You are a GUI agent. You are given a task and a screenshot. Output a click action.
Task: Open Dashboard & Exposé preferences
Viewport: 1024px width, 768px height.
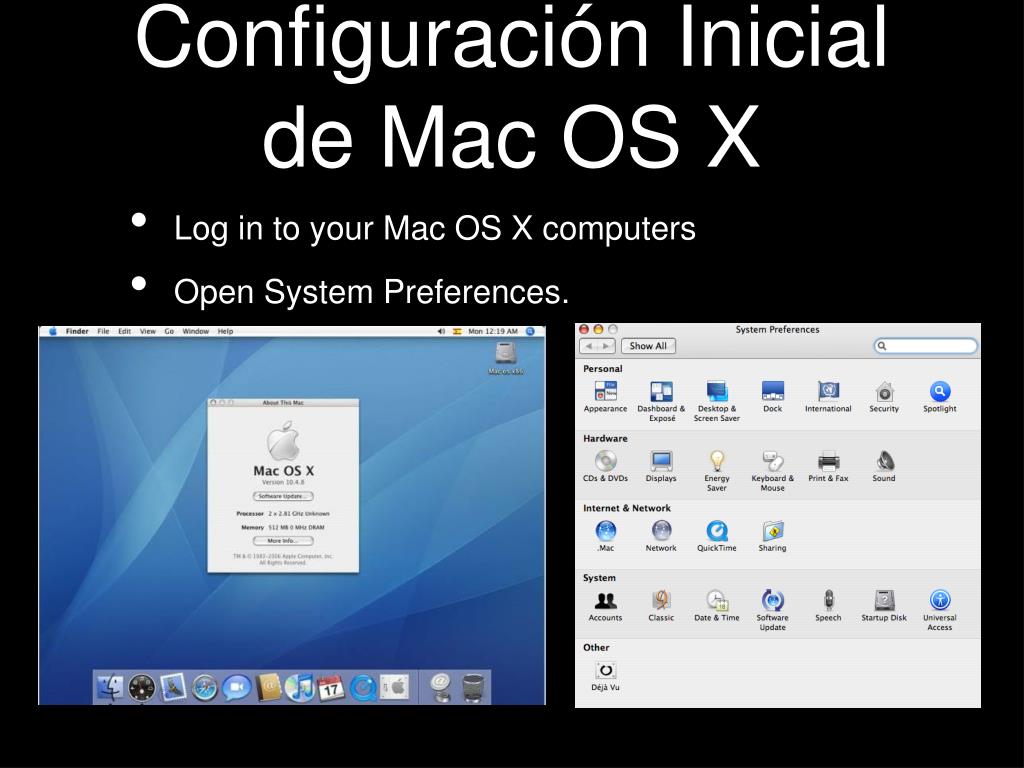coord(661,401)
